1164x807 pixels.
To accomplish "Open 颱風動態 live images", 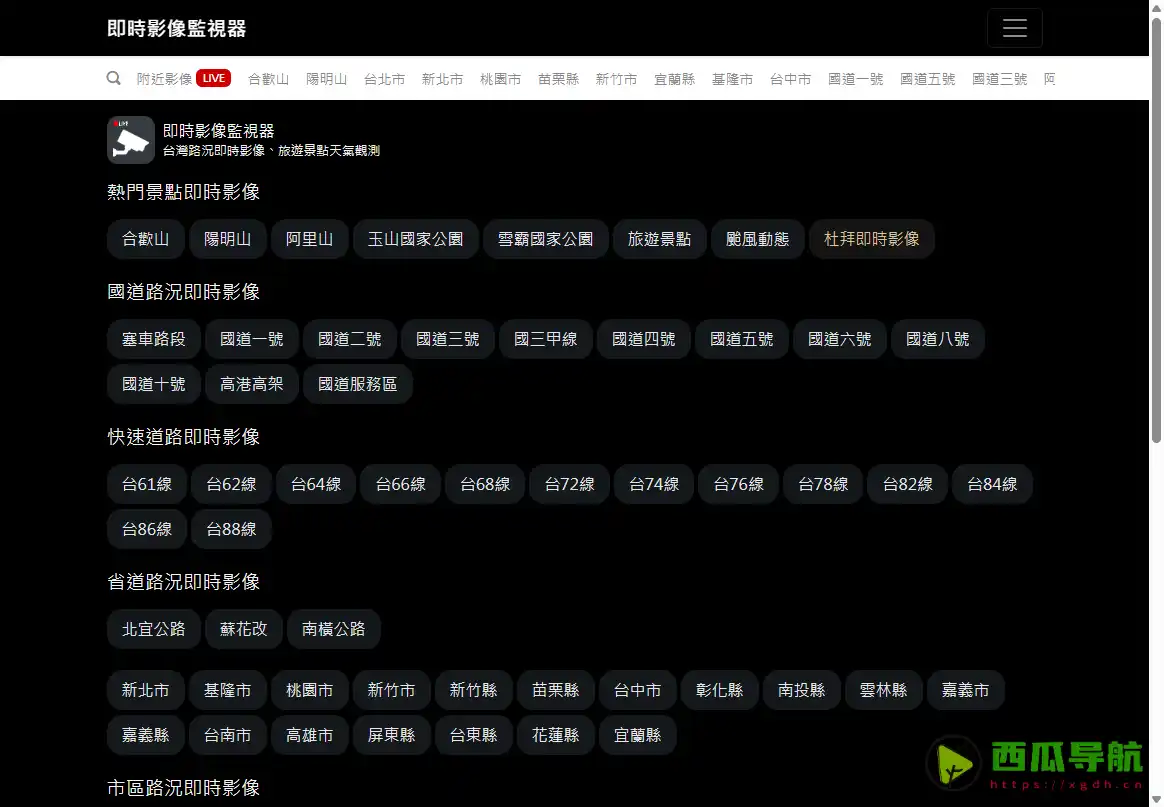I will 757,239.
